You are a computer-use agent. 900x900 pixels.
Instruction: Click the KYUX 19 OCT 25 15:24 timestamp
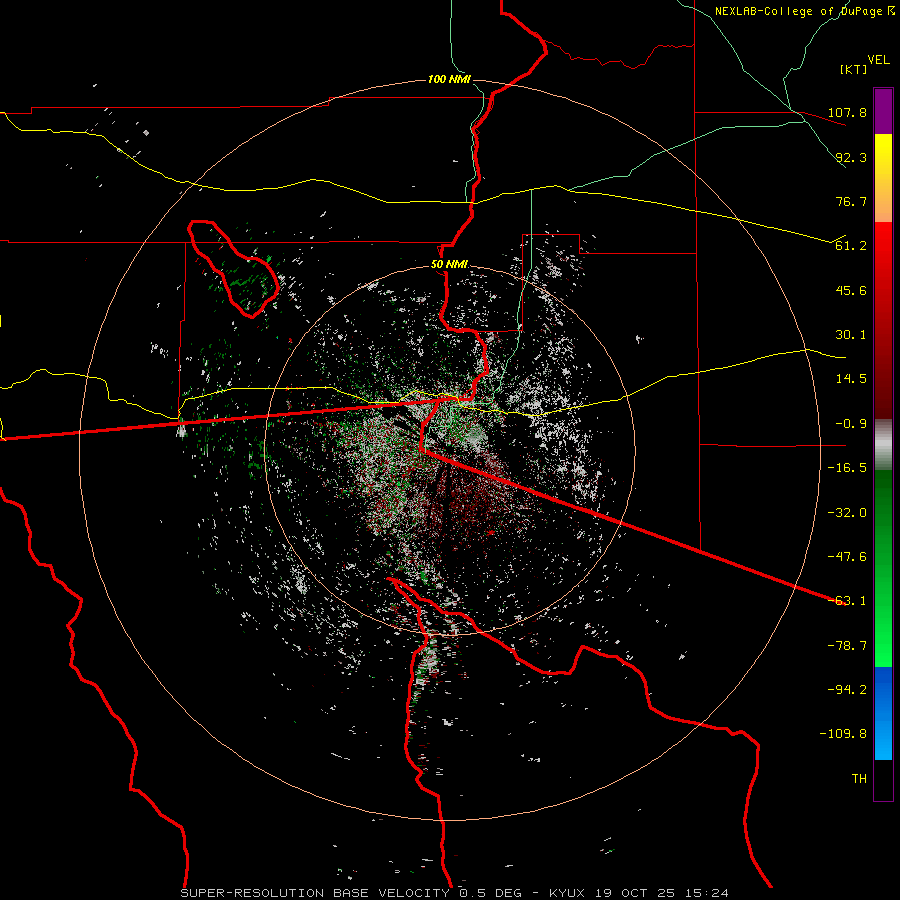(639, 893)
